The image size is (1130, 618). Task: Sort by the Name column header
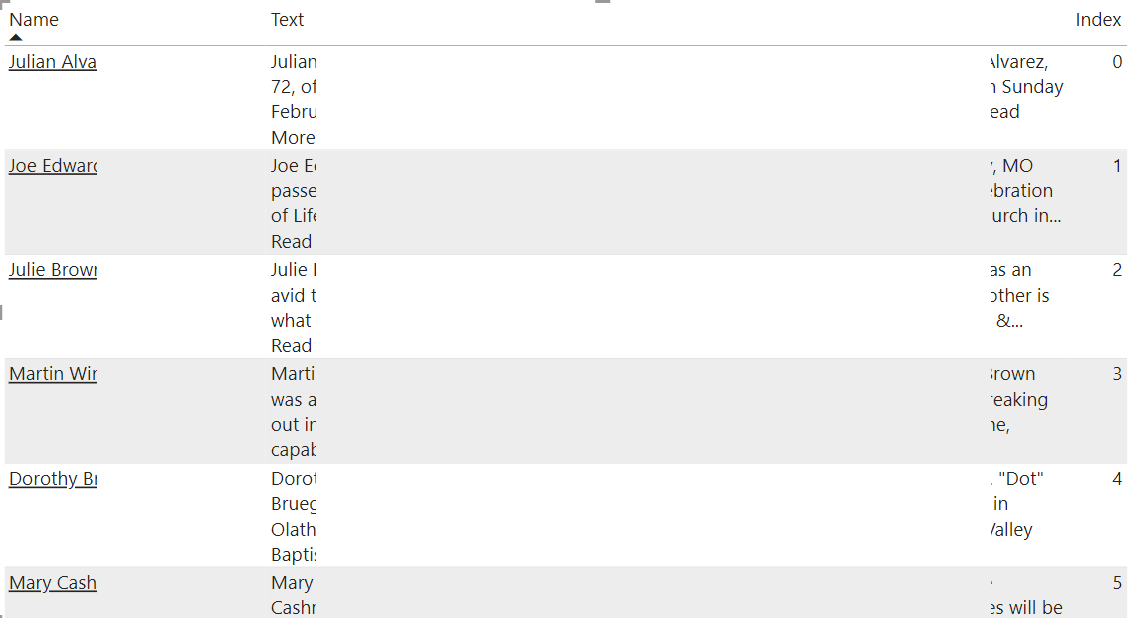click(34, 19)
